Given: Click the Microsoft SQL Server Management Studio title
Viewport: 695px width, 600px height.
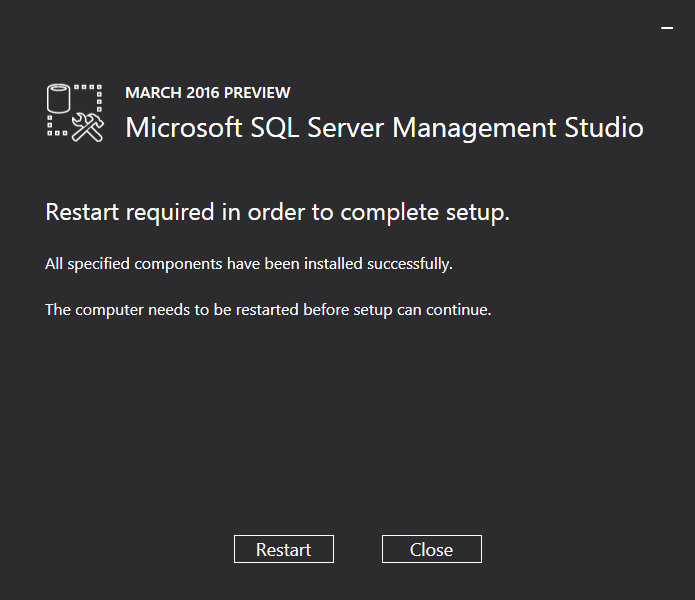Looking at the screenshot, I should pos(384,128).
